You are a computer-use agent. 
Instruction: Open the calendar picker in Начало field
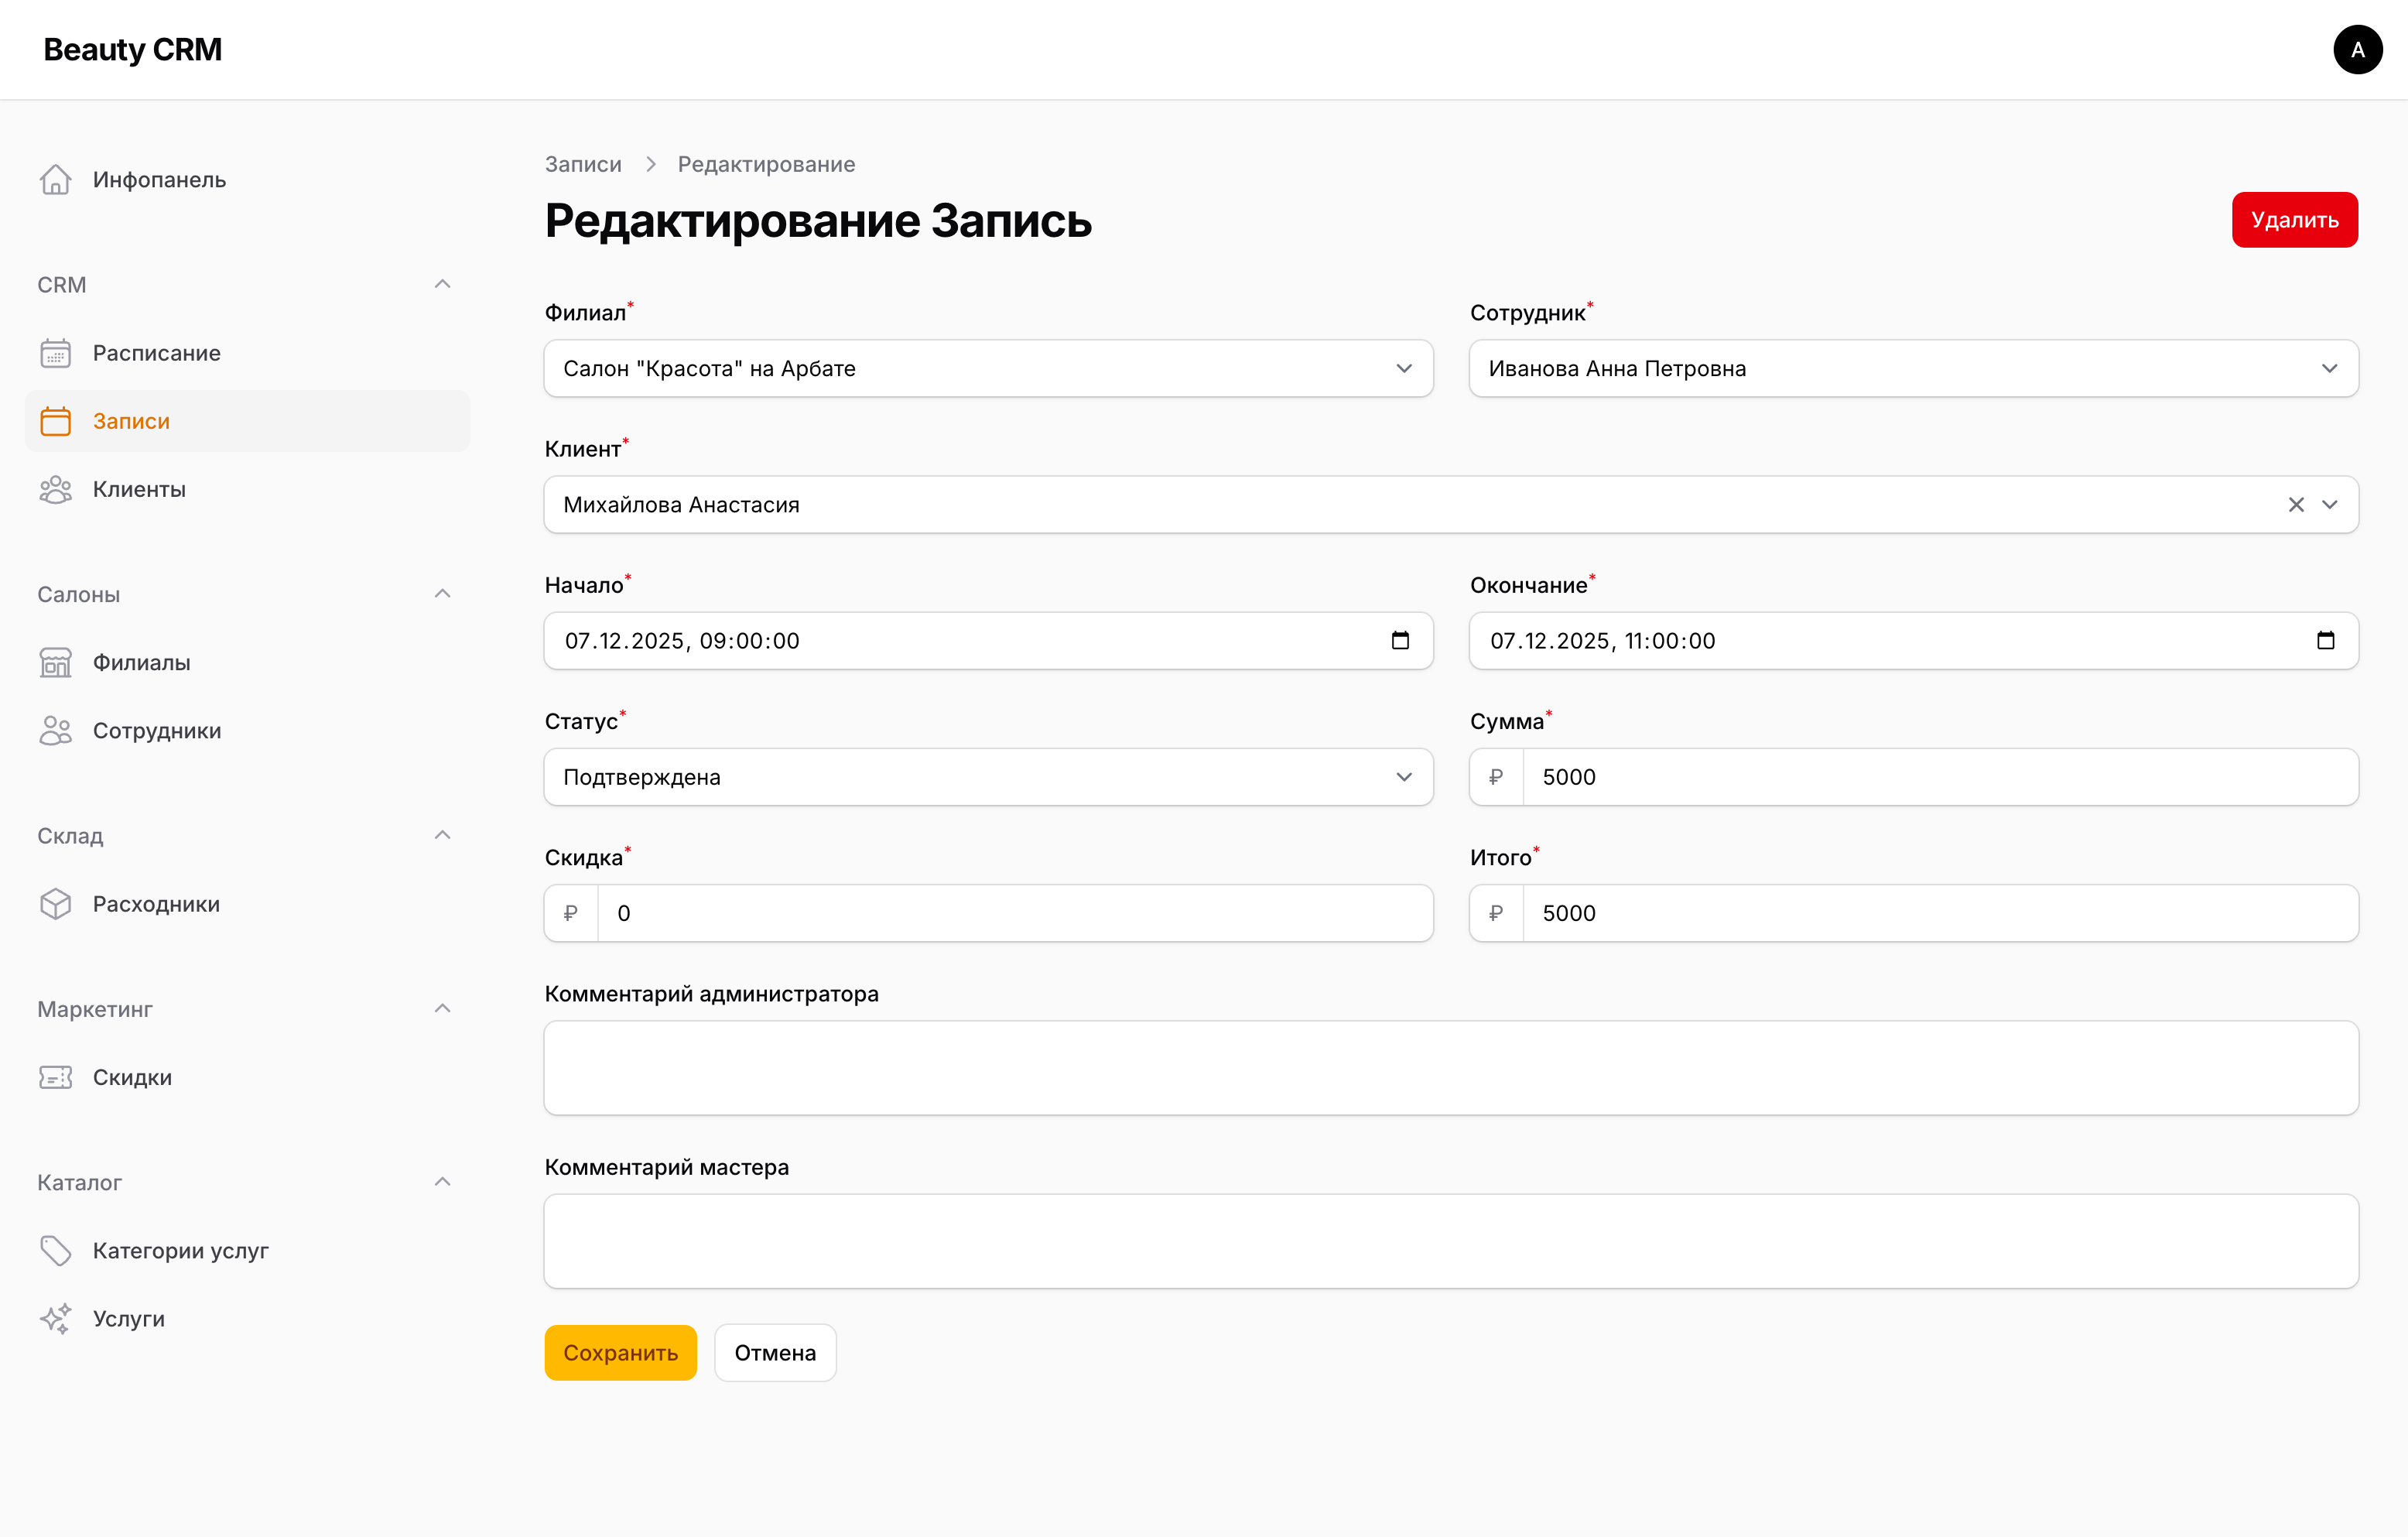click(x=1400, y=641)
